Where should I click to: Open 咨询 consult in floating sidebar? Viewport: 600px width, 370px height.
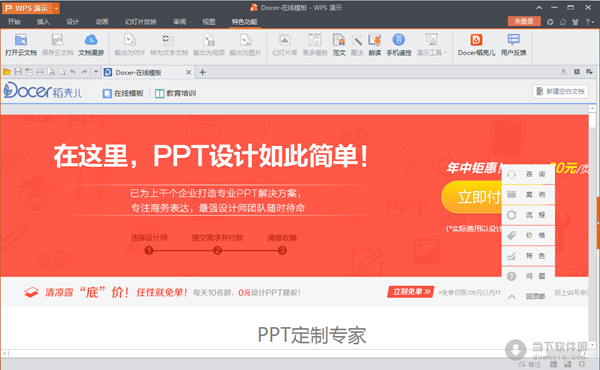(x=528, y=174)
